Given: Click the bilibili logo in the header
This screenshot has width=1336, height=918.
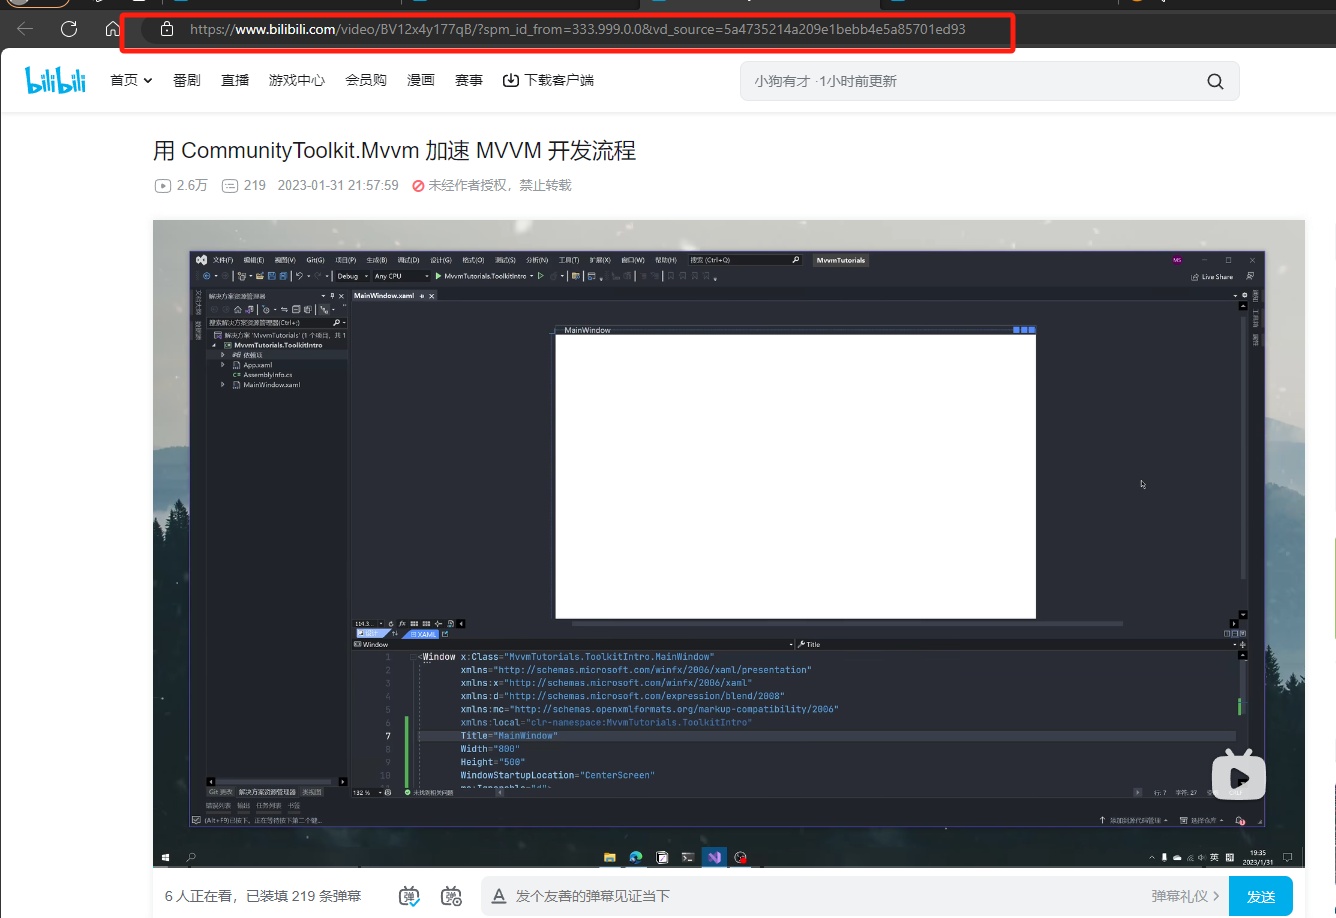Looking at the screenshot, I should [56, 80].
